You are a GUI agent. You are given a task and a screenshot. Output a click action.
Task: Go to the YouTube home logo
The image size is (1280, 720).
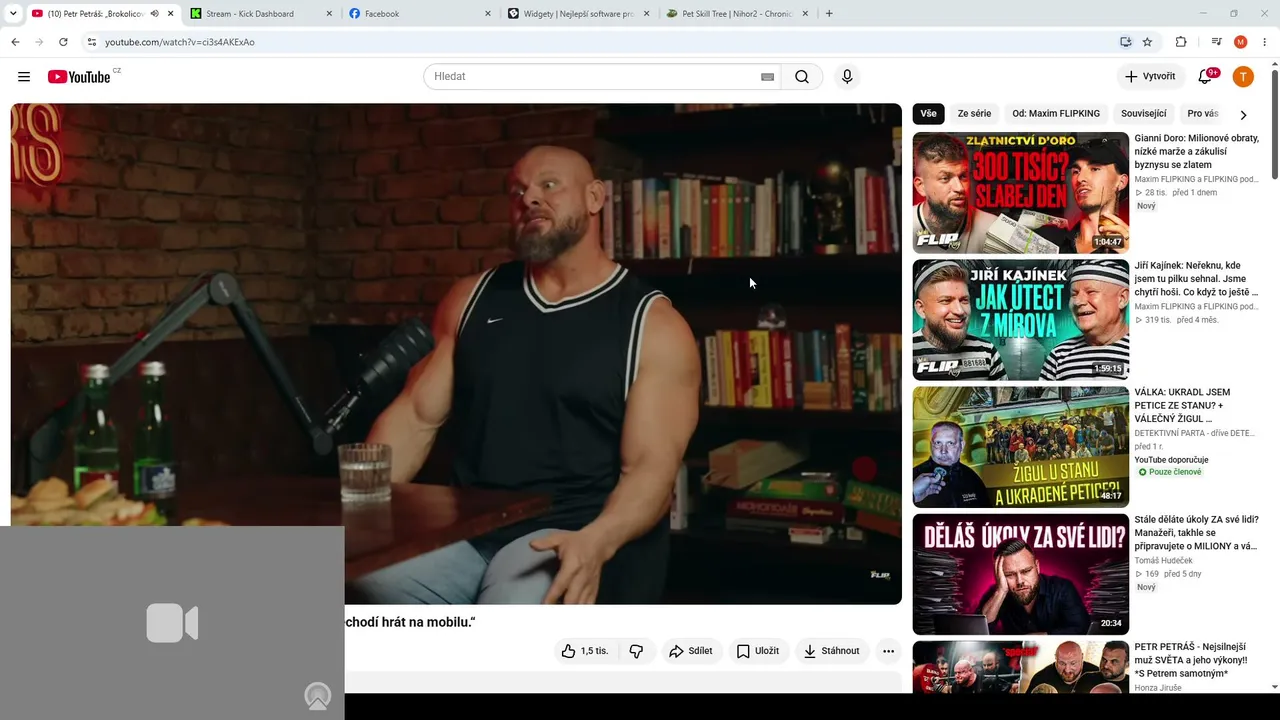[x=79, y=77]
